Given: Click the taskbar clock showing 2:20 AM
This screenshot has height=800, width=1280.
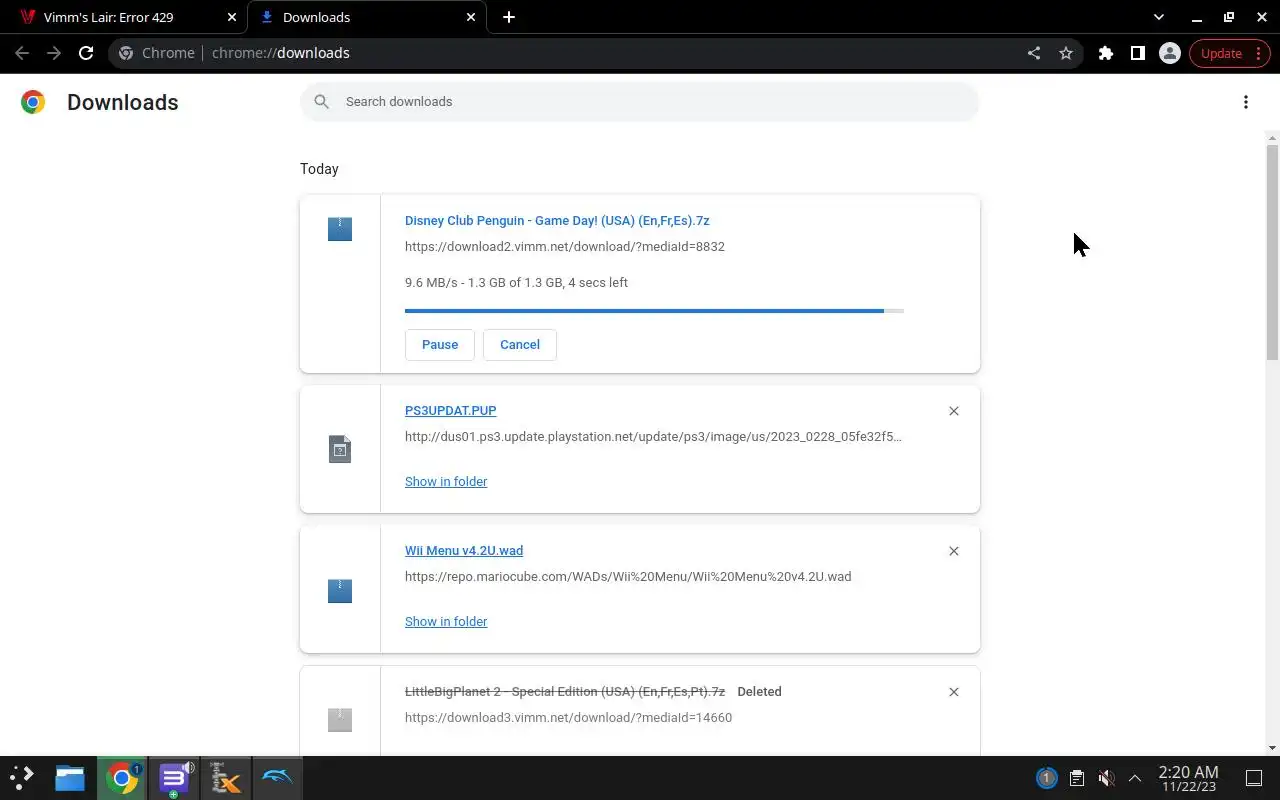Looking at the screenshot, I should pos(1188,778).
